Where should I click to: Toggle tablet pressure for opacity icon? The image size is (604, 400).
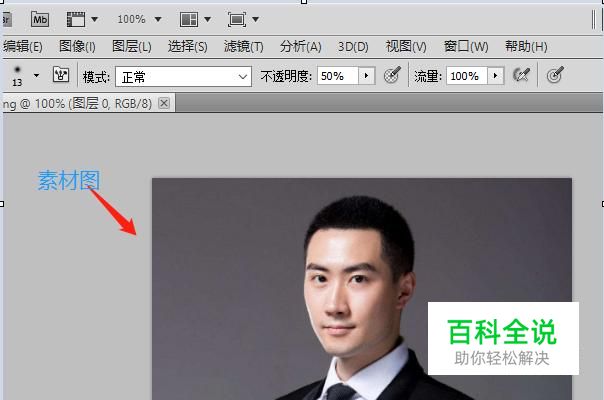coord(392,75)
